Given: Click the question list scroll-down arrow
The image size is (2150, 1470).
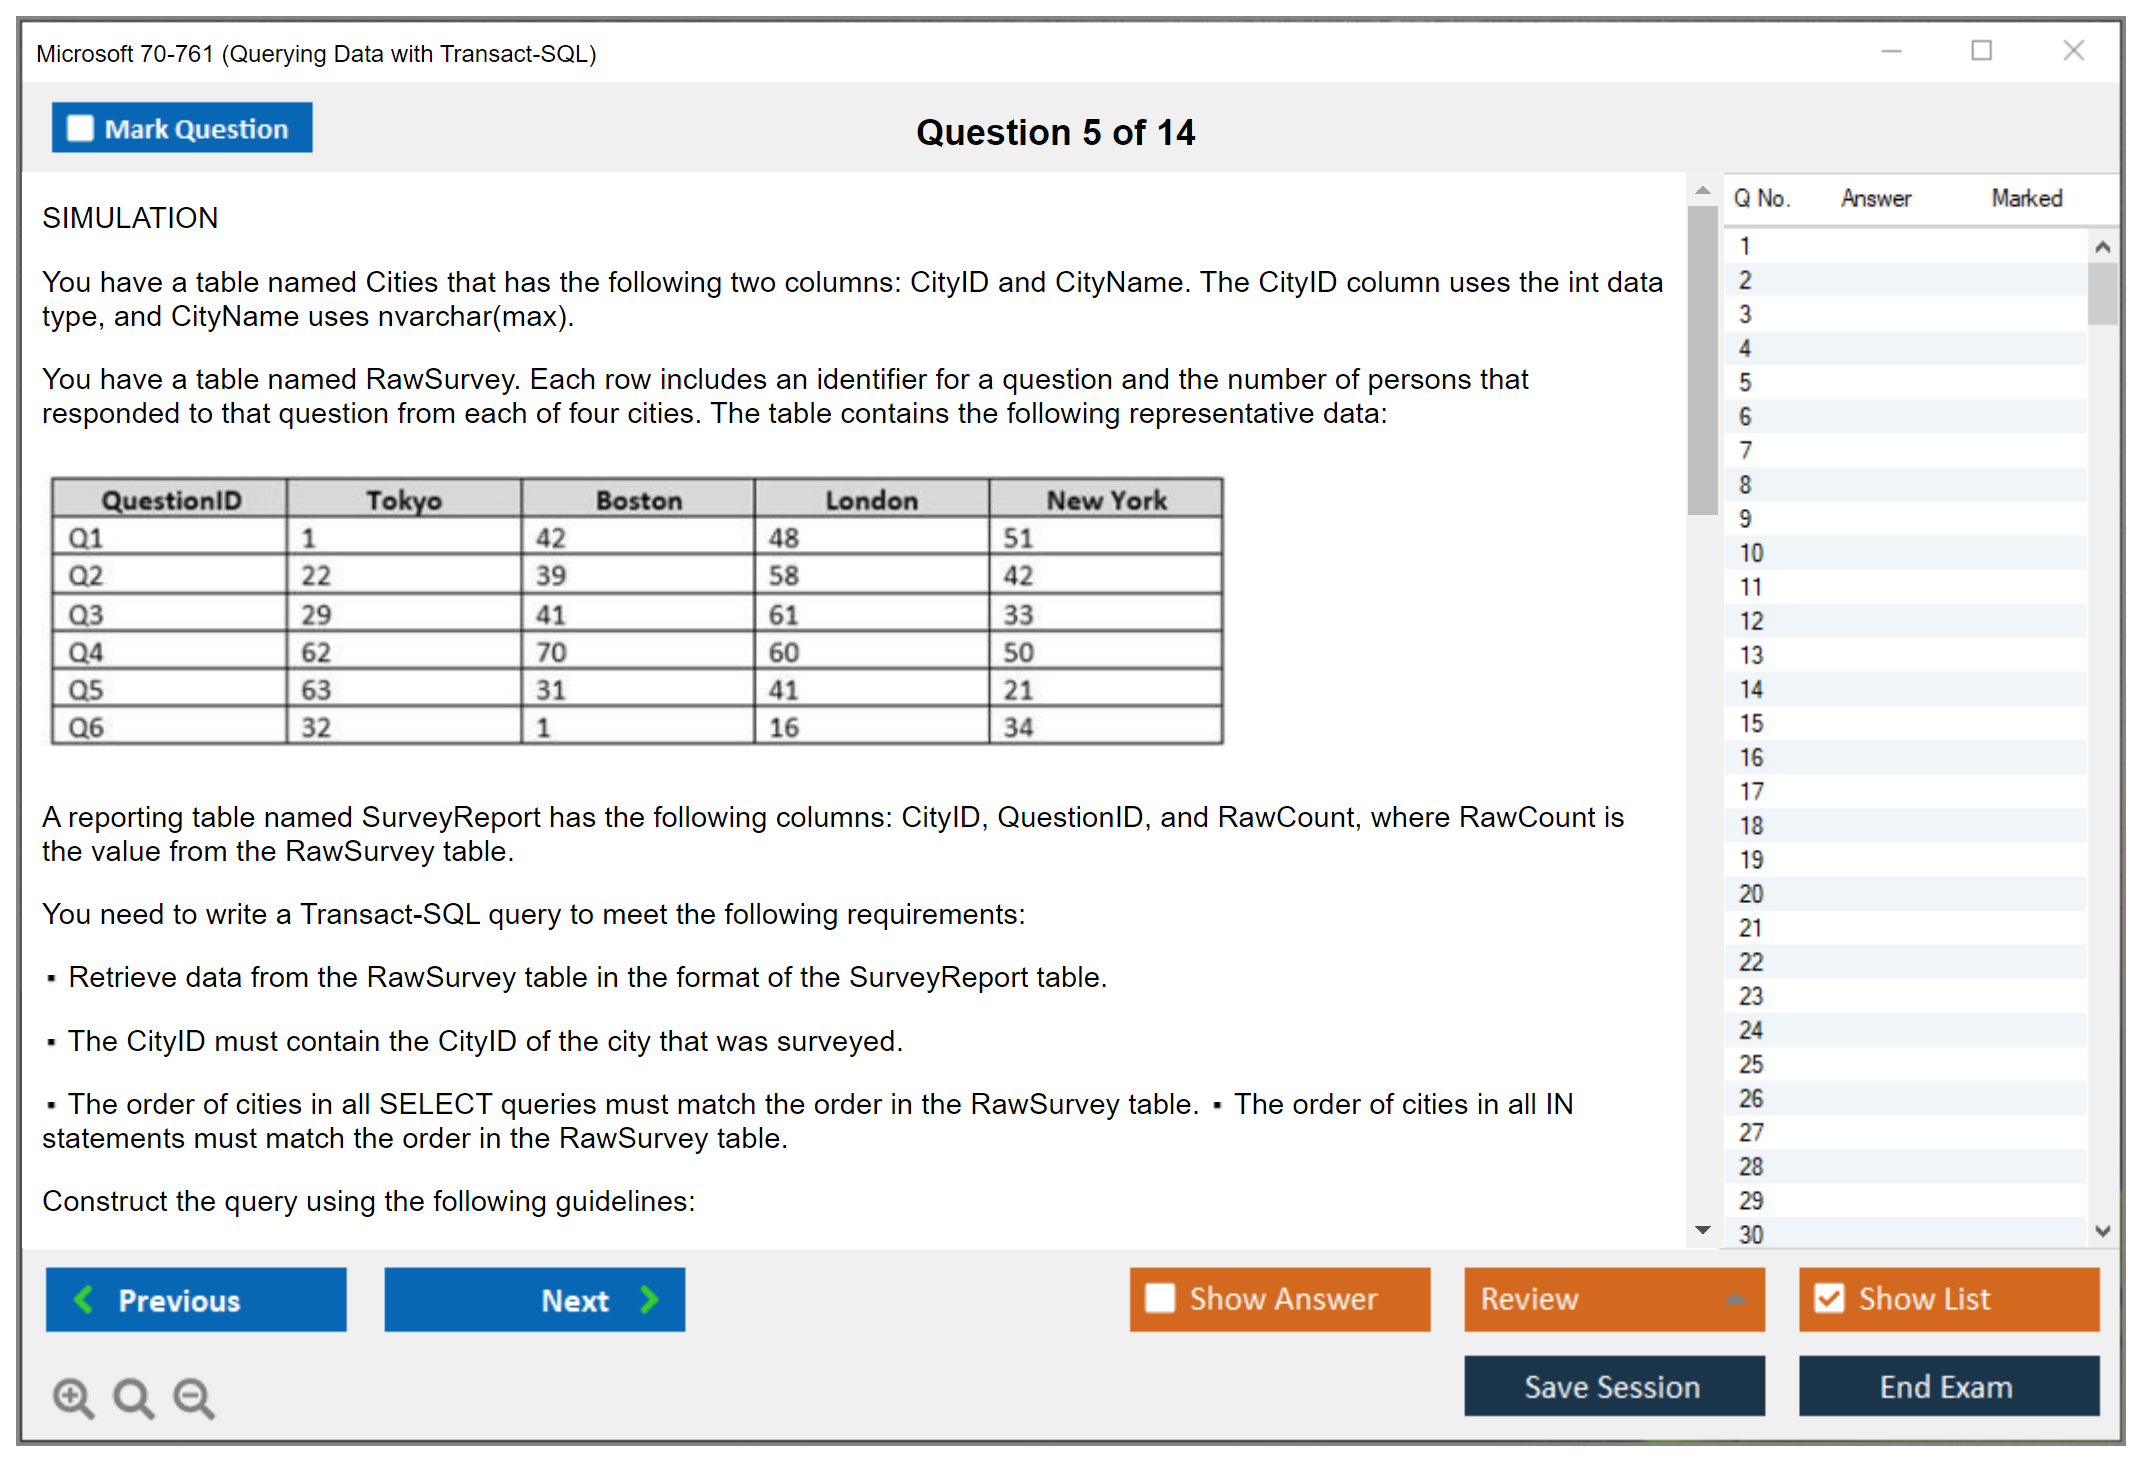Looking at the screenshot, I should pos(2102,1231).
